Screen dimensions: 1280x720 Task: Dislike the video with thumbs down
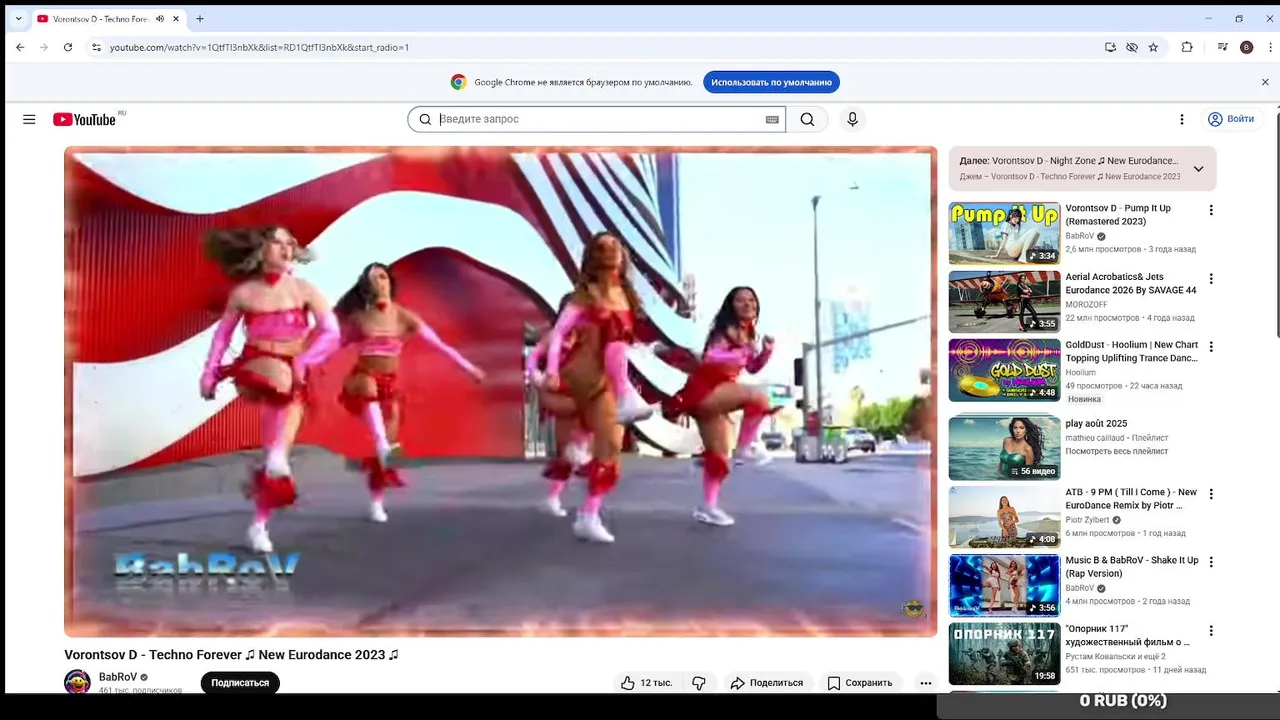pyautogui.click(x=699, y=683)
